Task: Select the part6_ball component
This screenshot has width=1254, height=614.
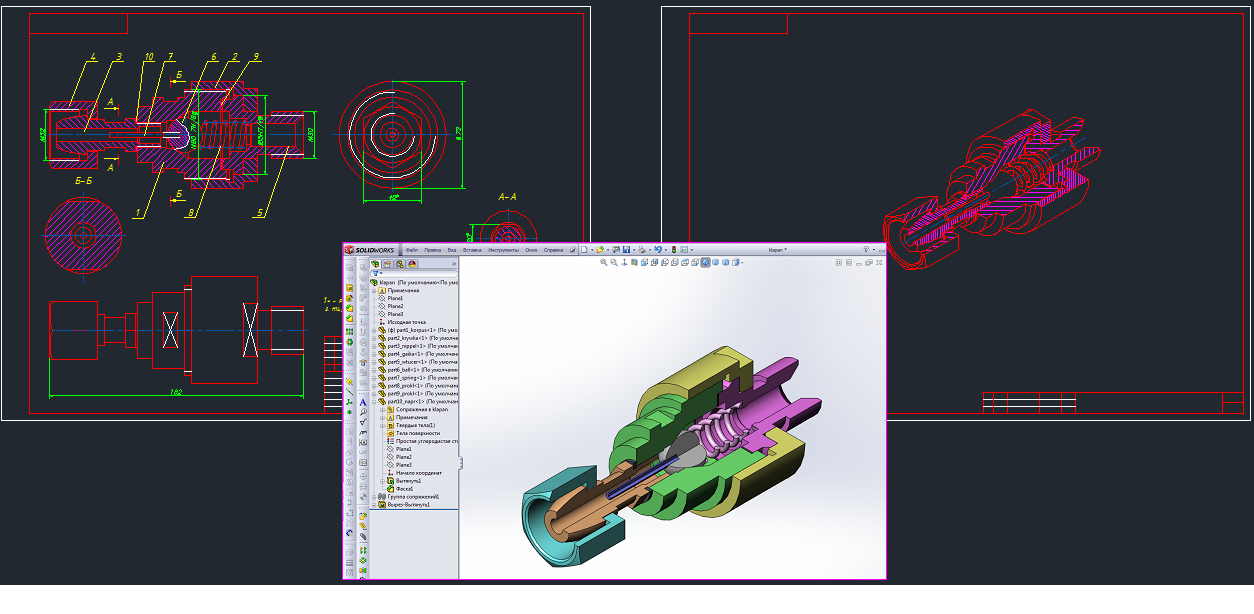Action: pos(418,370)
